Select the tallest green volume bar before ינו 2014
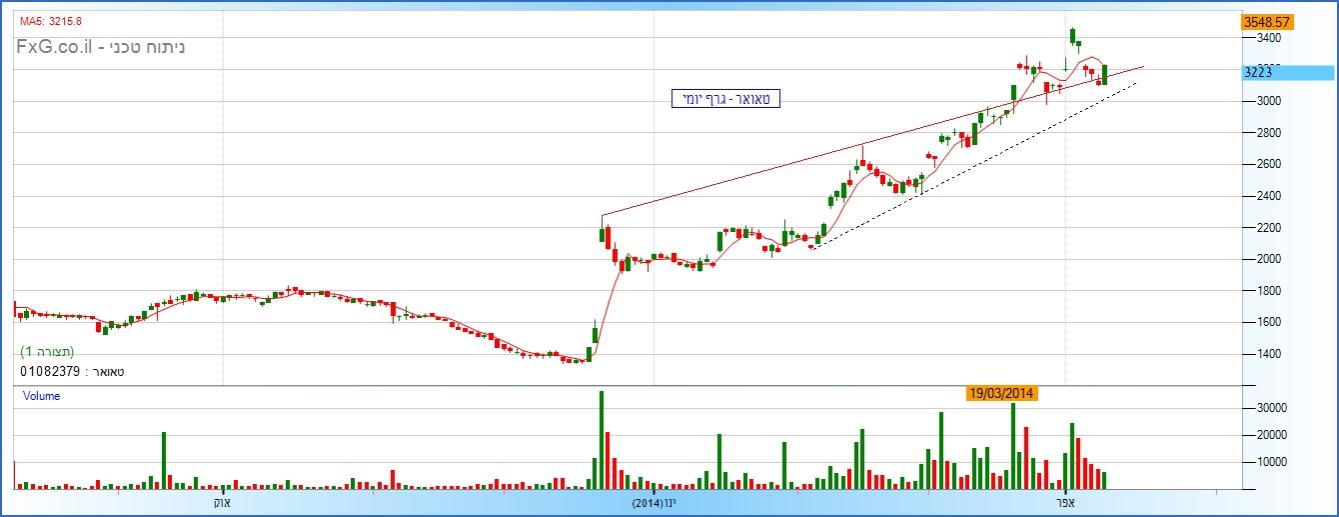The image size is (1339, 517). pyautogui.click(x=601, y=440)
